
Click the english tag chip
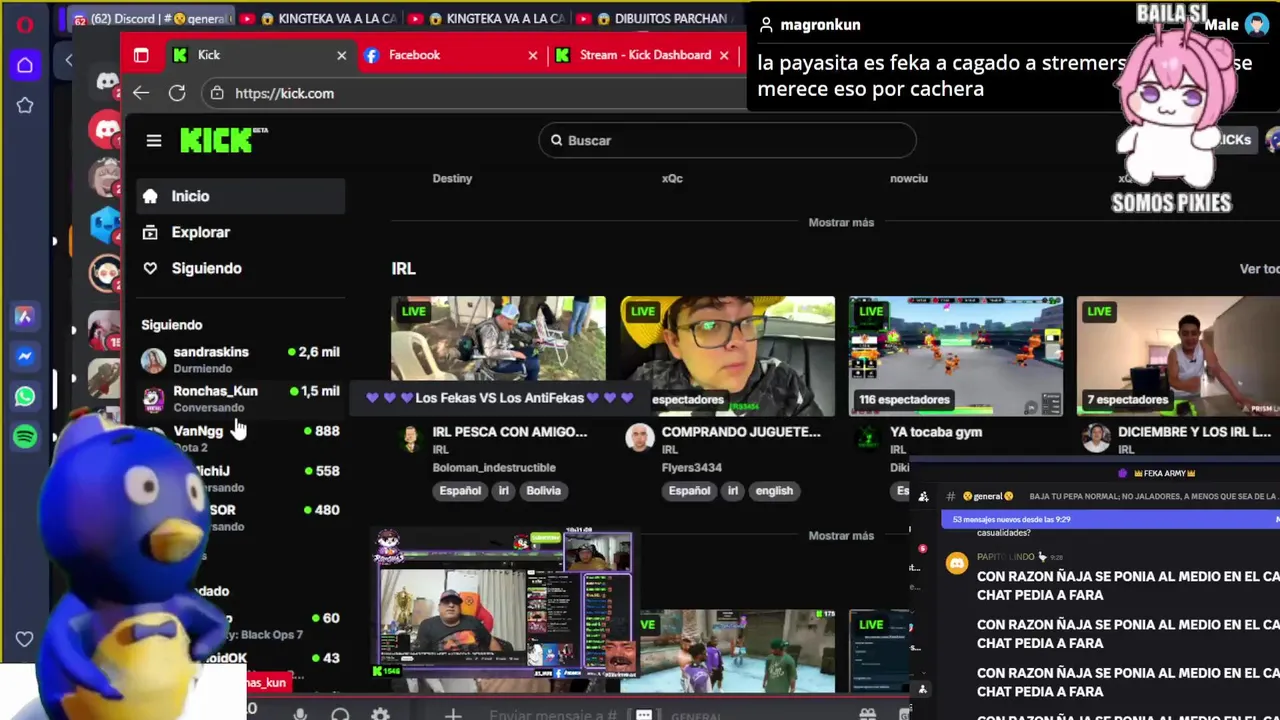[x=774, y=491]
